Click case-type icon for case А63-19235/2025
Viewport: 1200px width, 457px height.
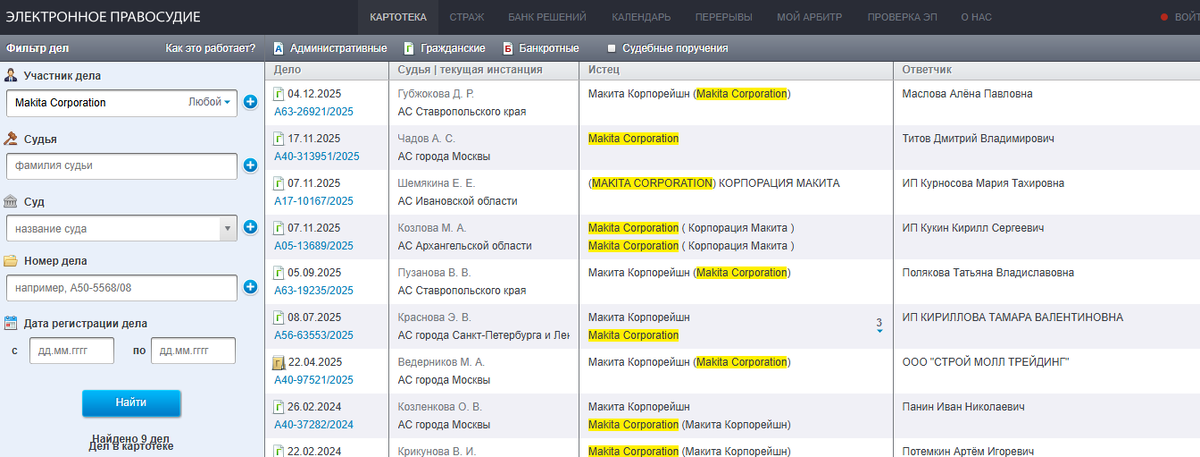[279, 273]
